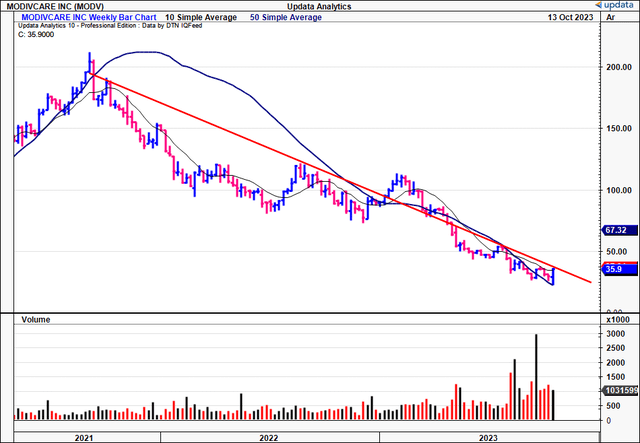640x443 pixels.
Task: Click the 67.32 price marker
Action: point(620,230)
